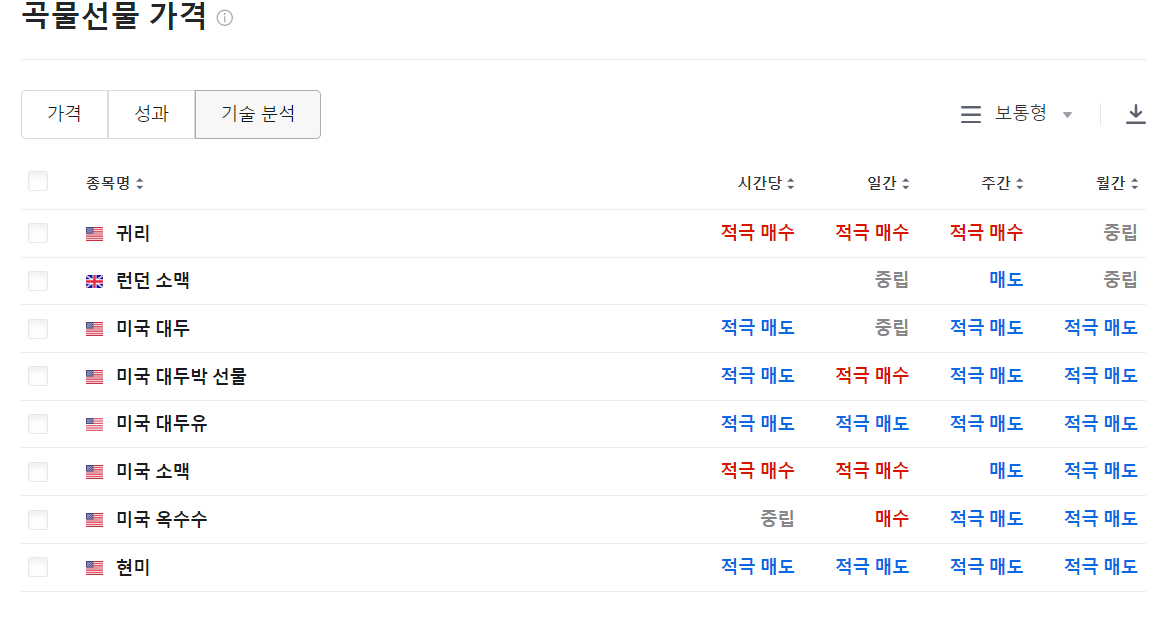1171x629 pixels.
Task: Click 미국 소맥 weekly 매도 signal
Action: (1006, 471)
